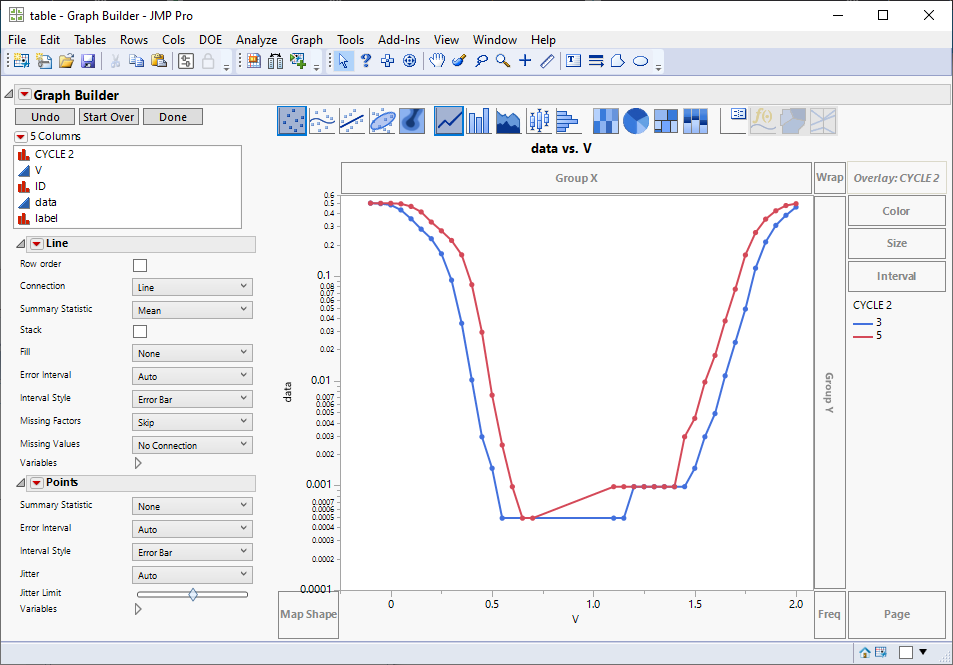953x665 pixels.
Task: Select the Line element icon
Action: click(x=449, y=120)
